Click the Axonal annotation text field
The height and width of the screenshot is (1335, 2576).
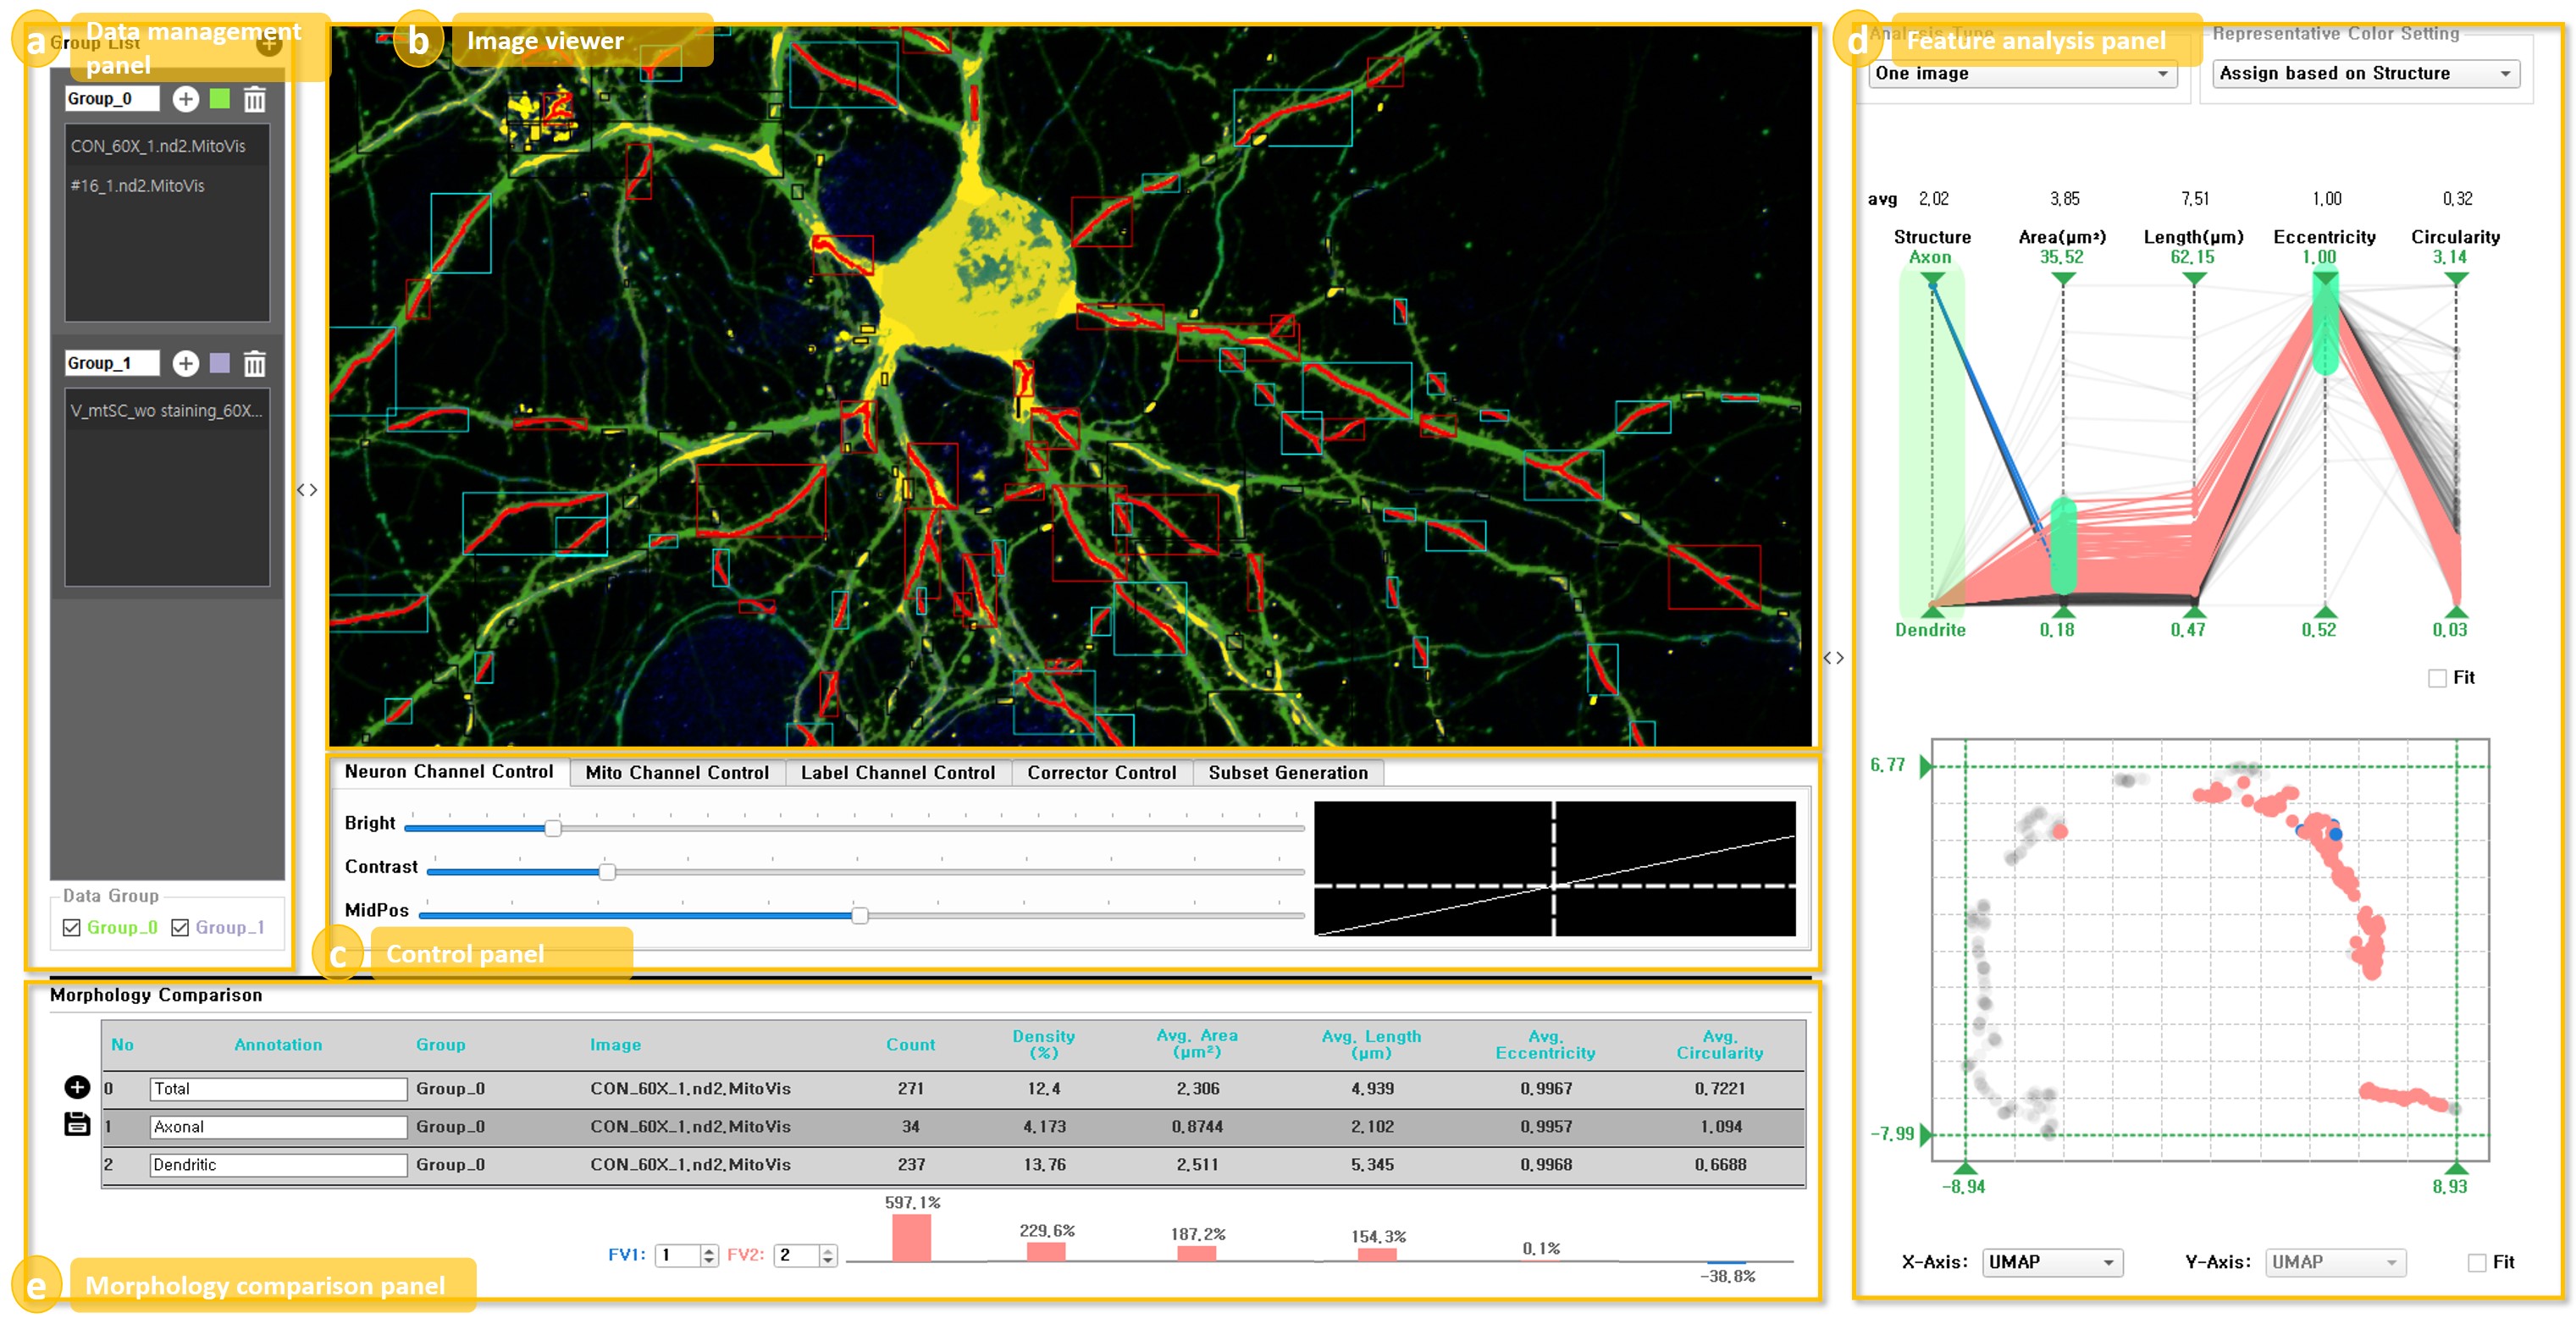(278, 1127)
